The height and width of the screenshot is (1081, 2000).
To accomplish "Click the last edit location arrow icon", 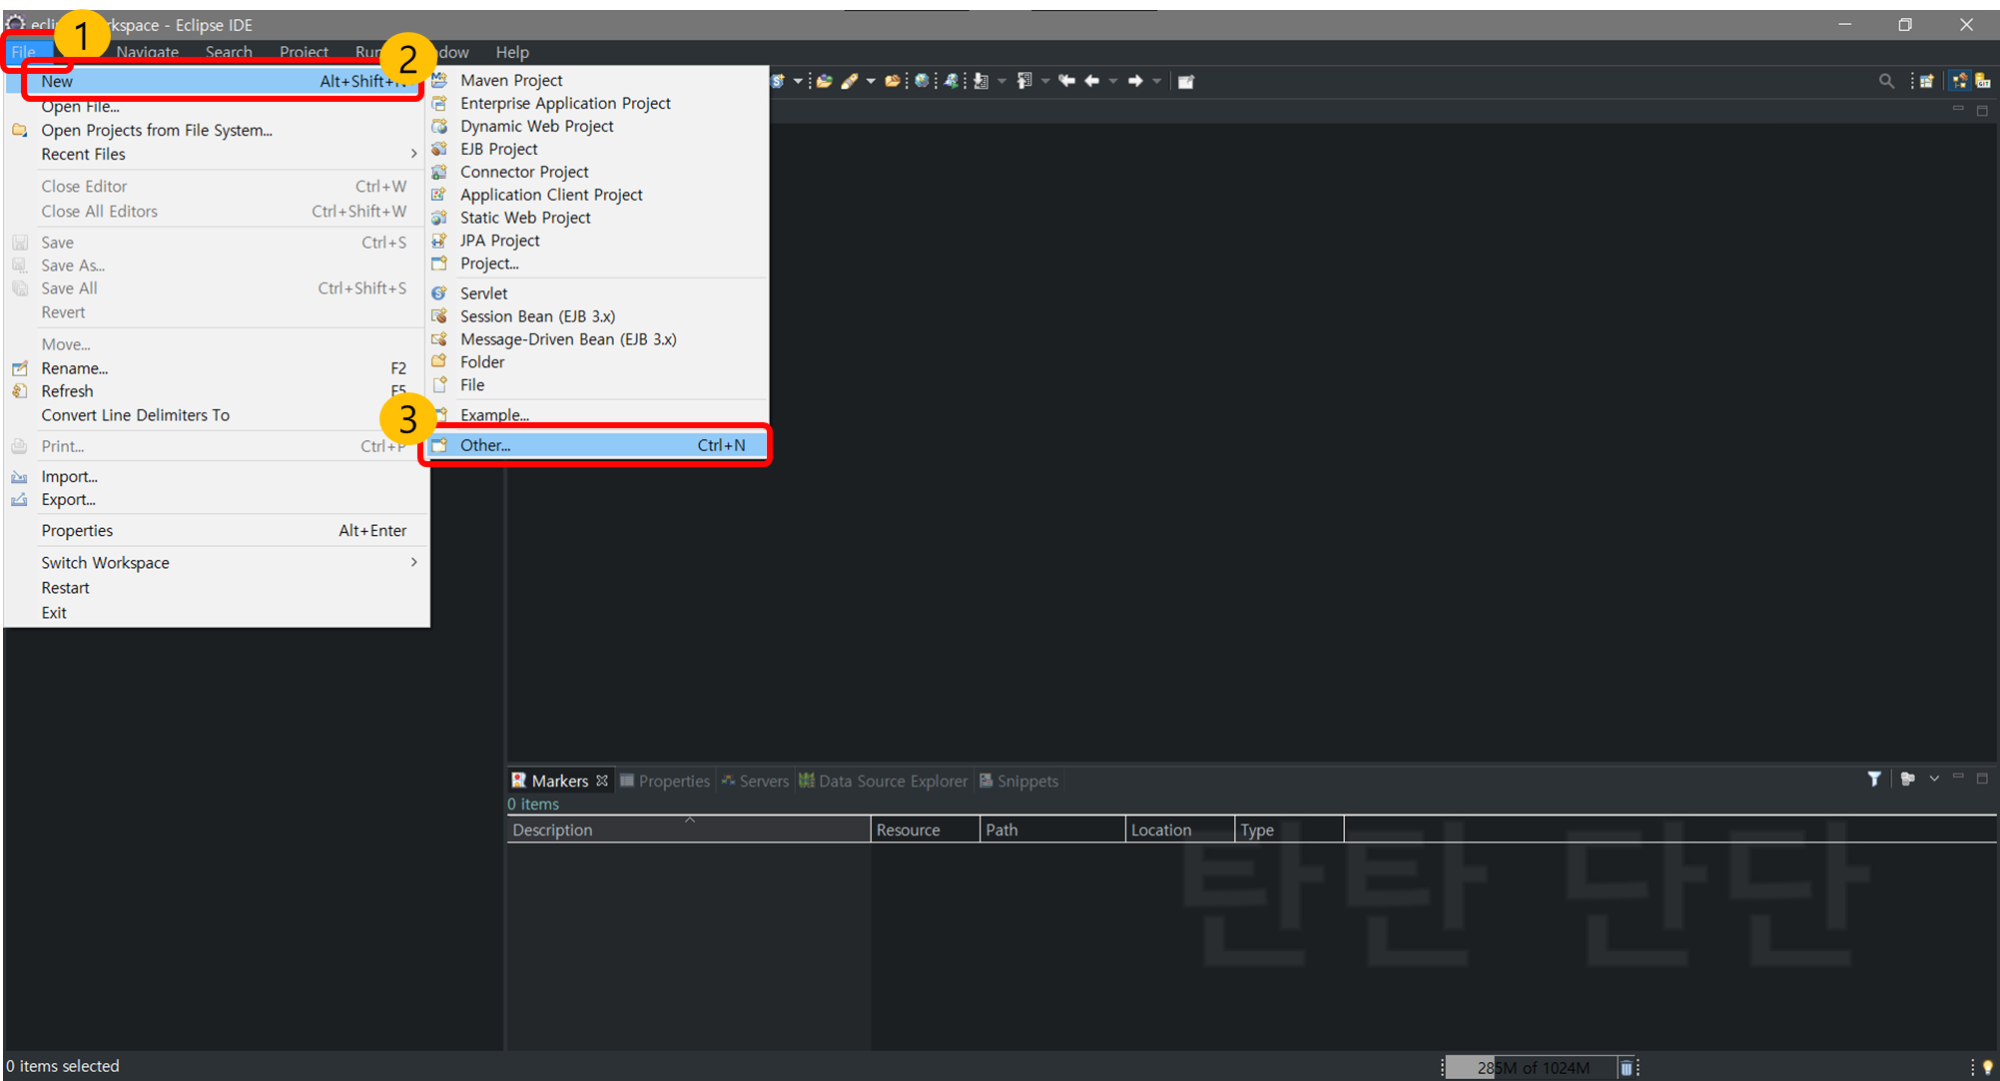I will point(1066,81).
